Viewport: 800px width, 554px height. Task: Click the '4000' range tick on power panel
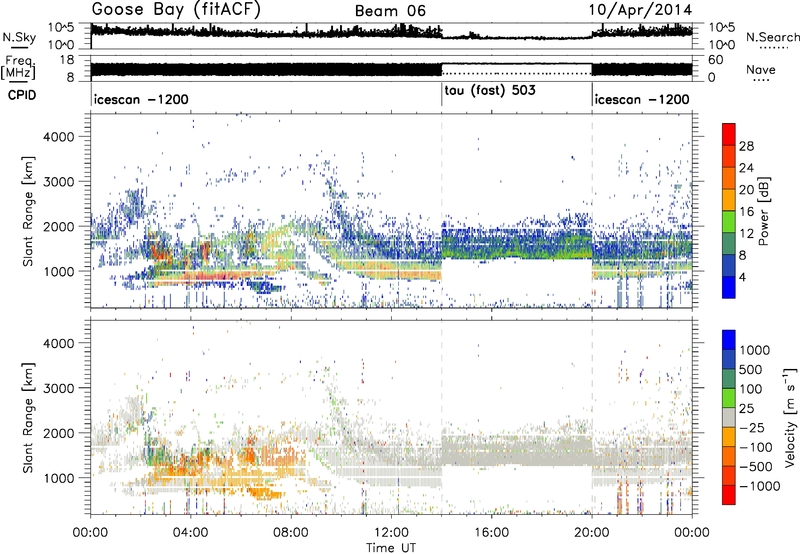click(x=58, y=137)
